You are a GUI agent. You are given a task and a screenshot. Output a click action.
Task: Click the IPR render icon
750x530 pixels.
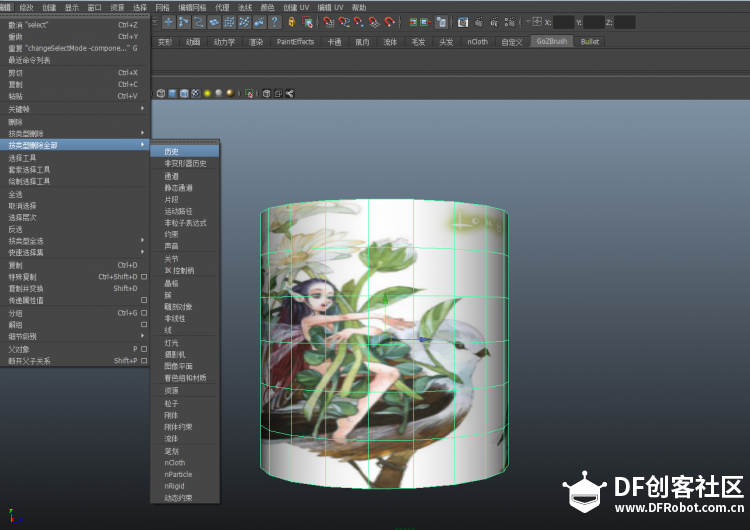[x=494, y=22]
